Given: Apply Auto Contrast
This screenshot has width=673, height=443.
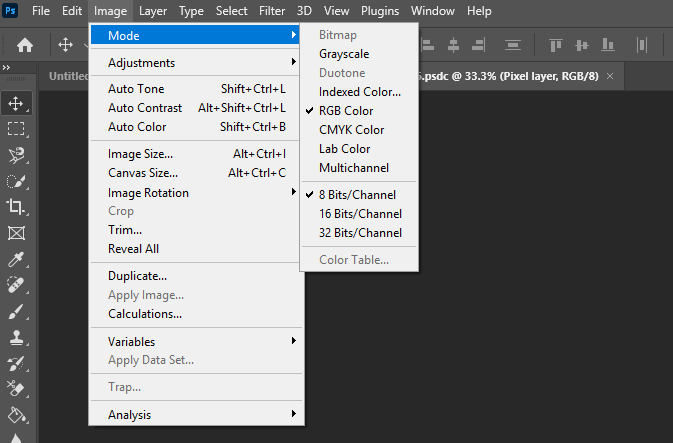Looking at the screenshot, I should coord(194,108).
